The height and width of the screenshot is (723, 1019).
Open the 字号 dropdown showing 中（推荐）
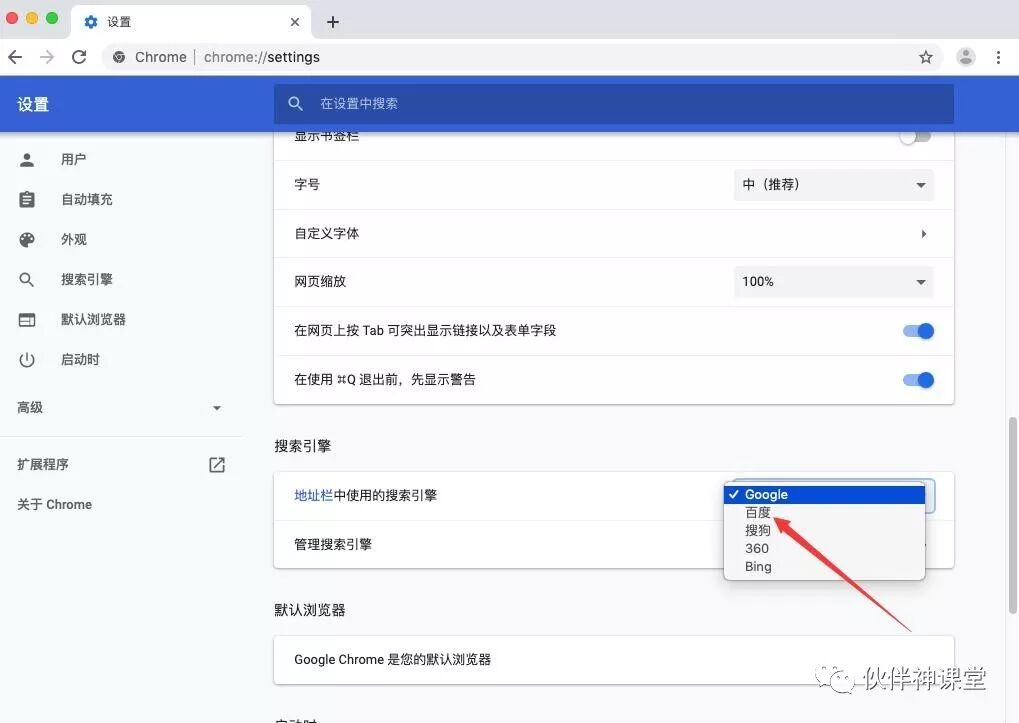(x=834, y=185)
